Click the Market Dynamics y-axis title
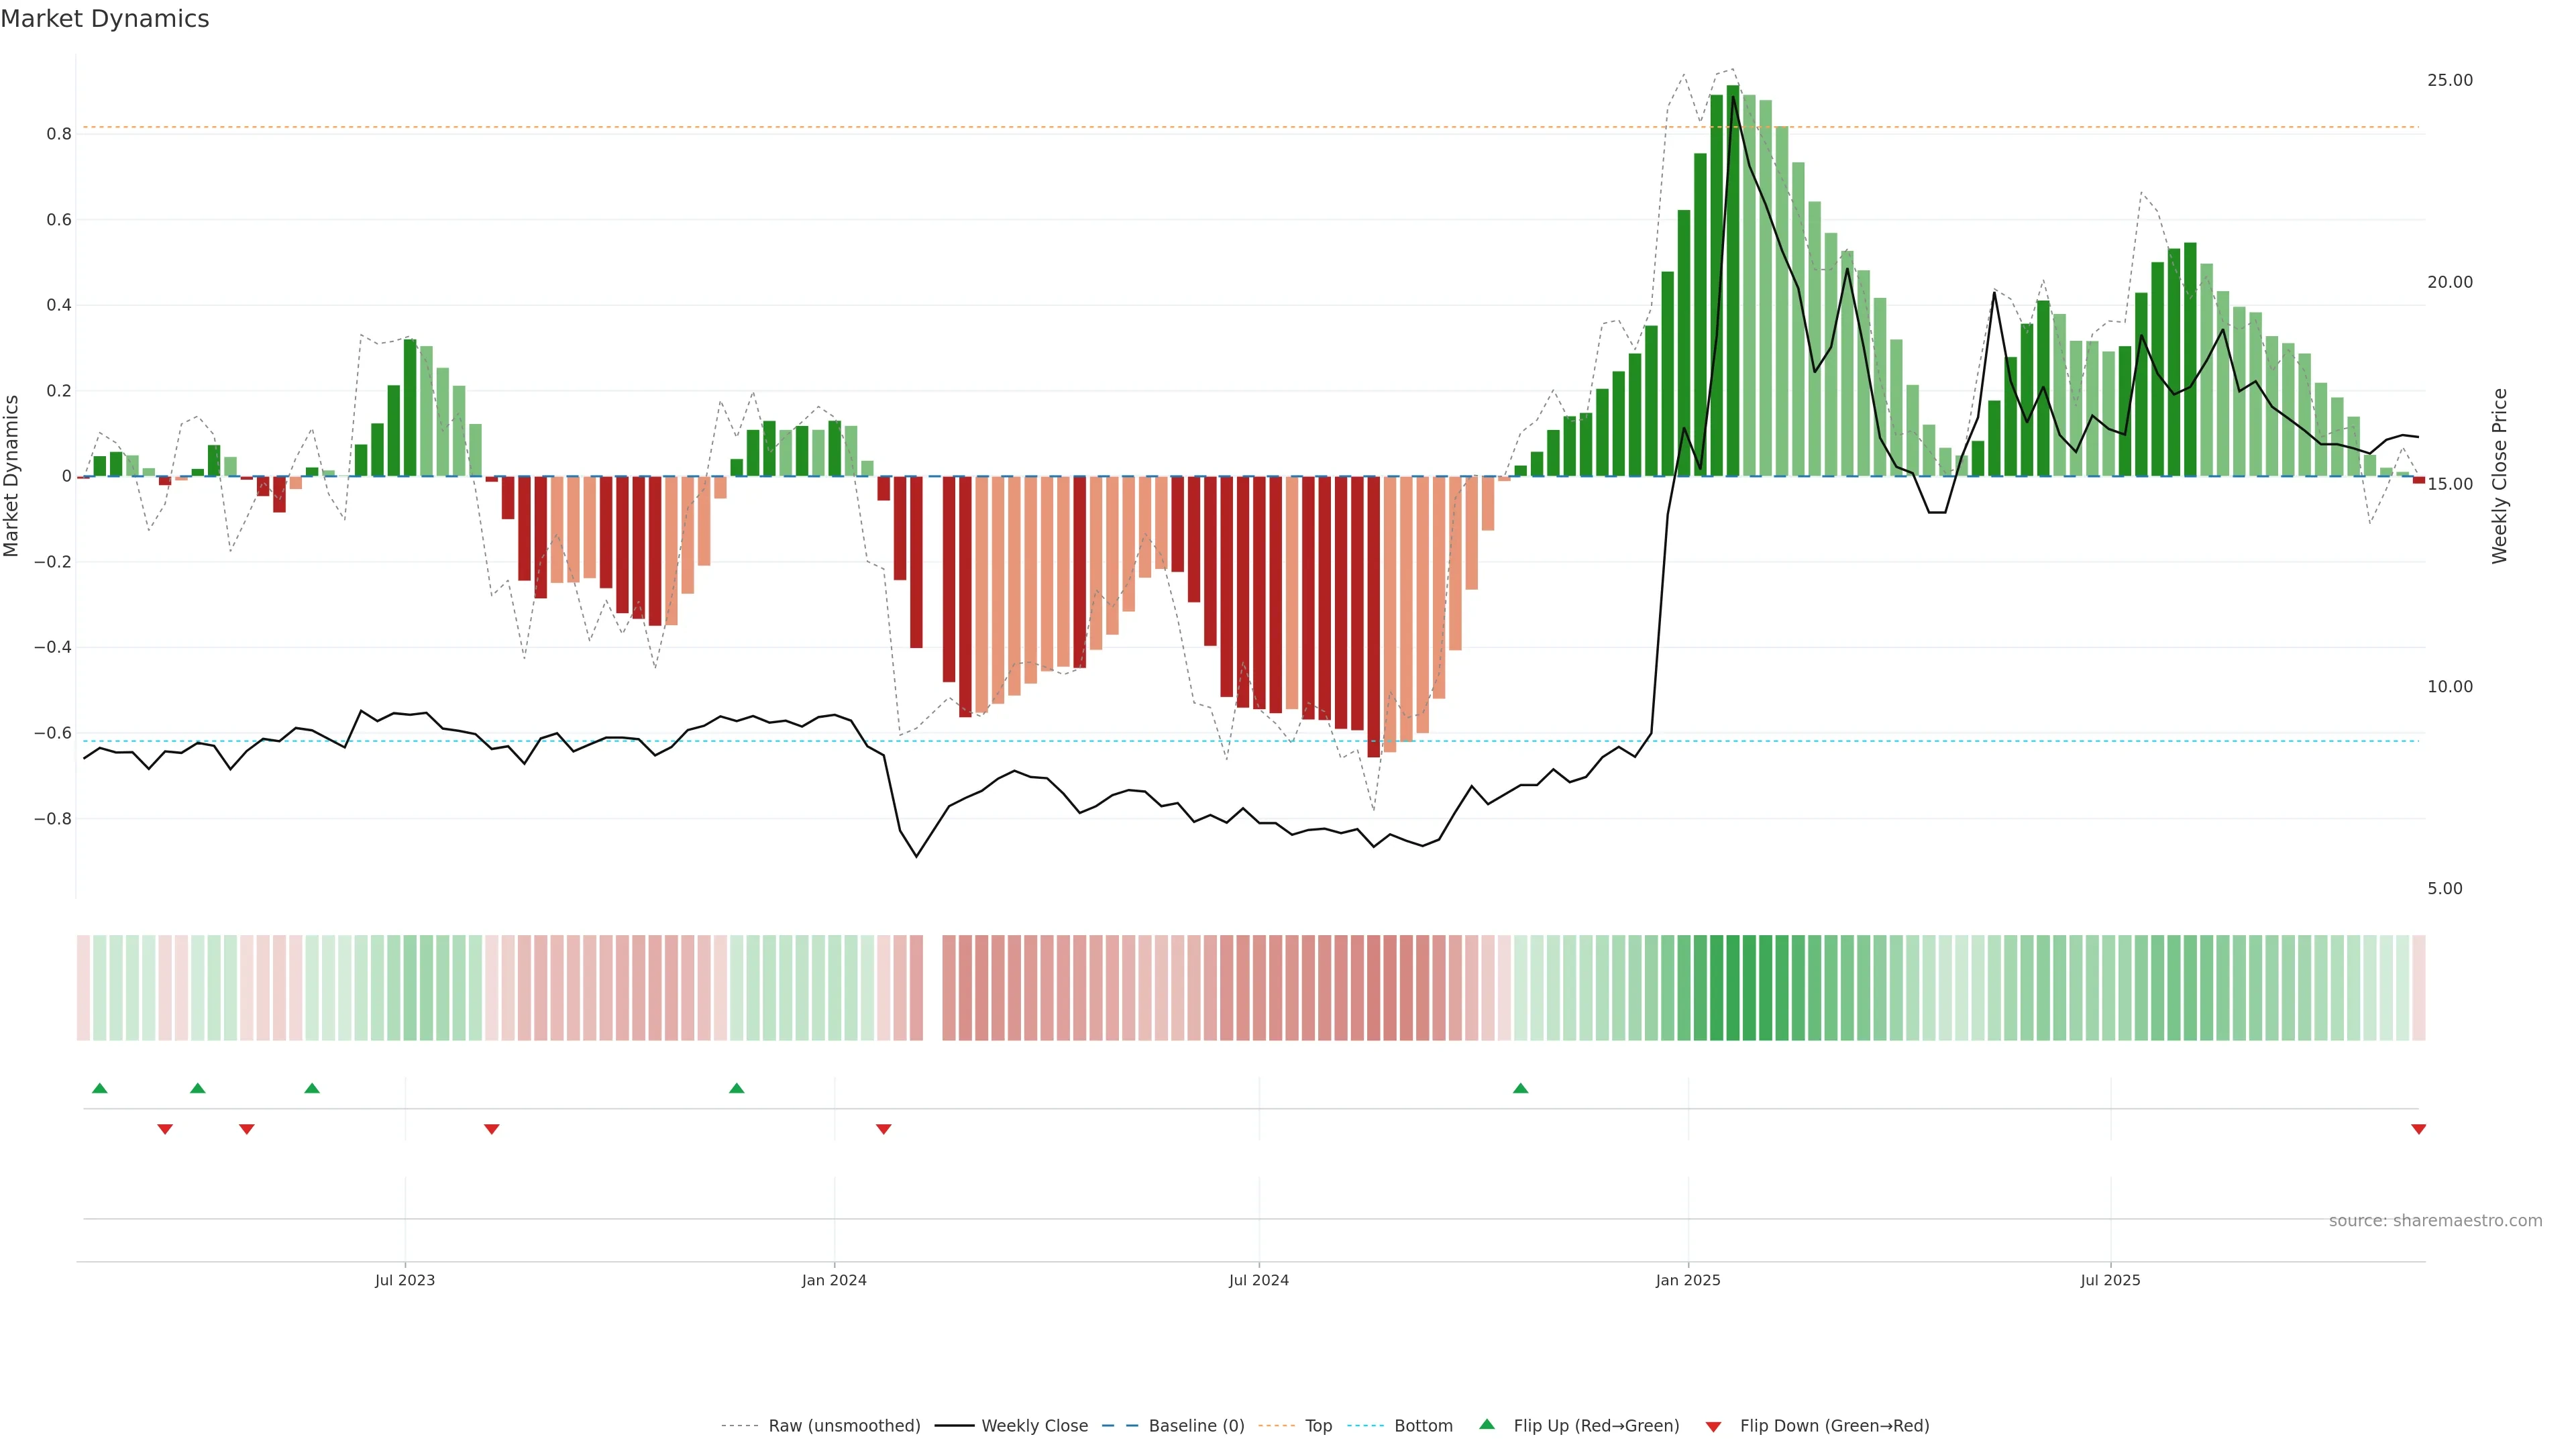Viewport: 2576px width, 1449px height. [12, 476]
